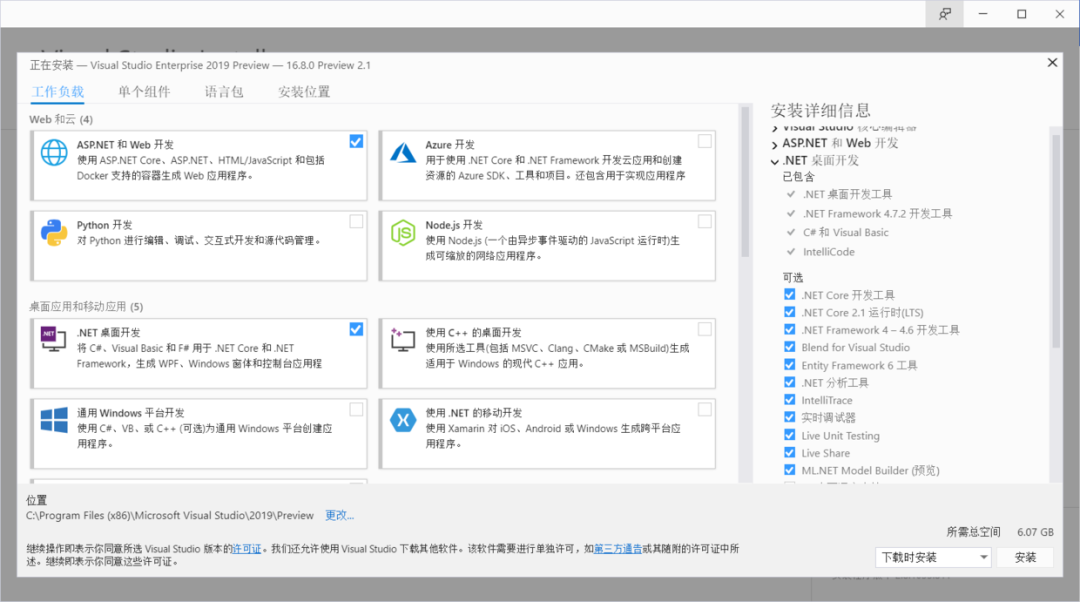Uncheck the ASP.NET 和 Web 开发 workload
The width and height of the screenshot is (1080, 602).
click(356, 141)
